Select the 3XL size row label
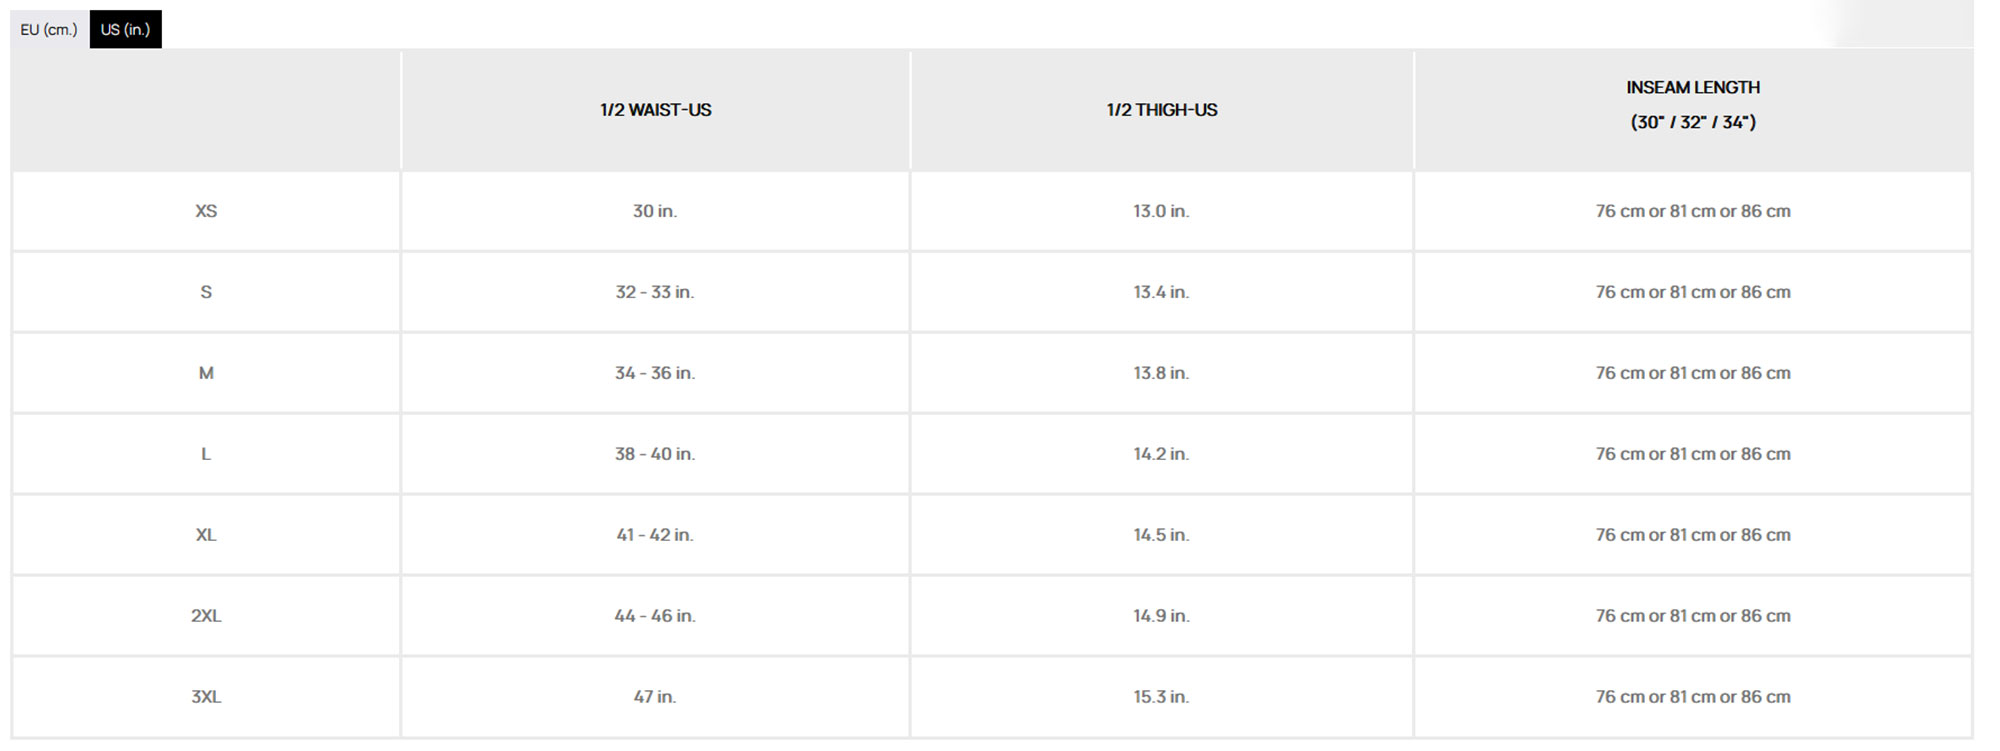This screenshot has height=751, width=2000. pyautogui.click(x=206, y=697)
